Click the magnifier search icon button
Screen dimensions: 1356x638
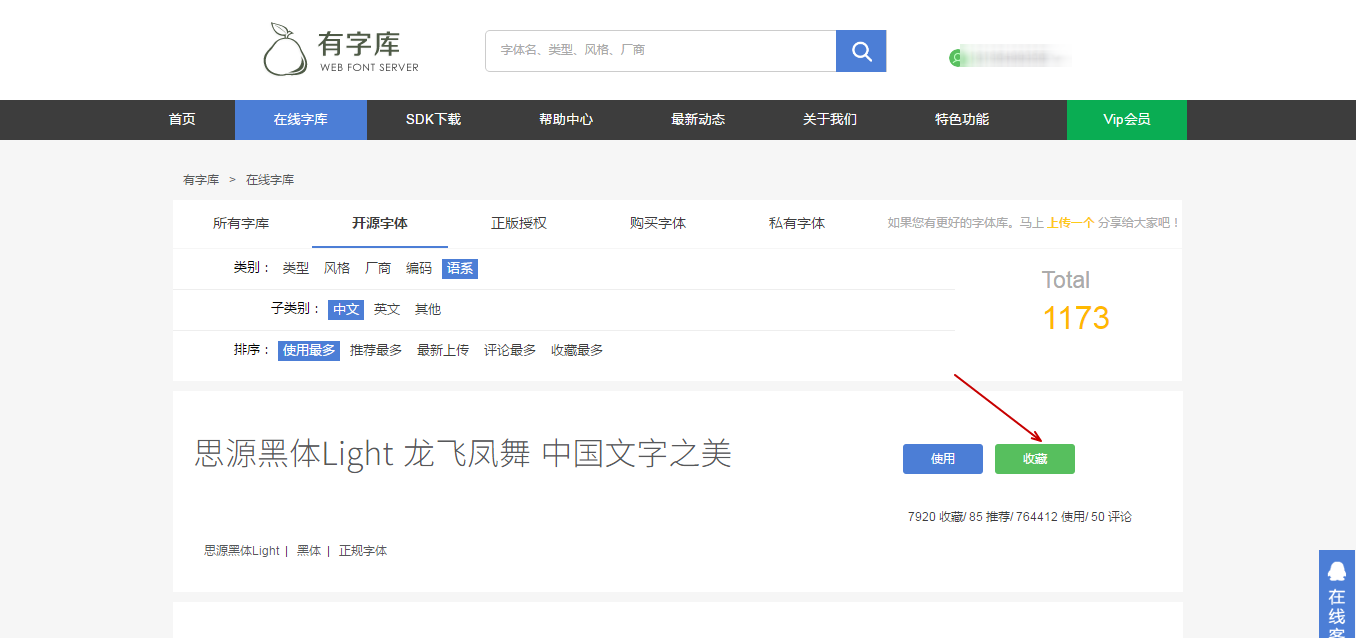(x=860, y=51)
